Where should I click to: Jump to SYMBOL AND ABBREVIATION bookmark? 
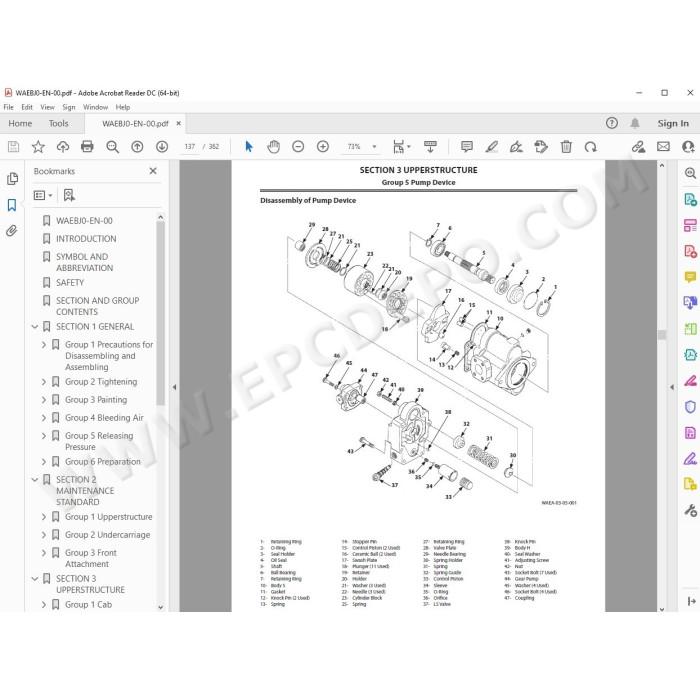tap(84, 262)
